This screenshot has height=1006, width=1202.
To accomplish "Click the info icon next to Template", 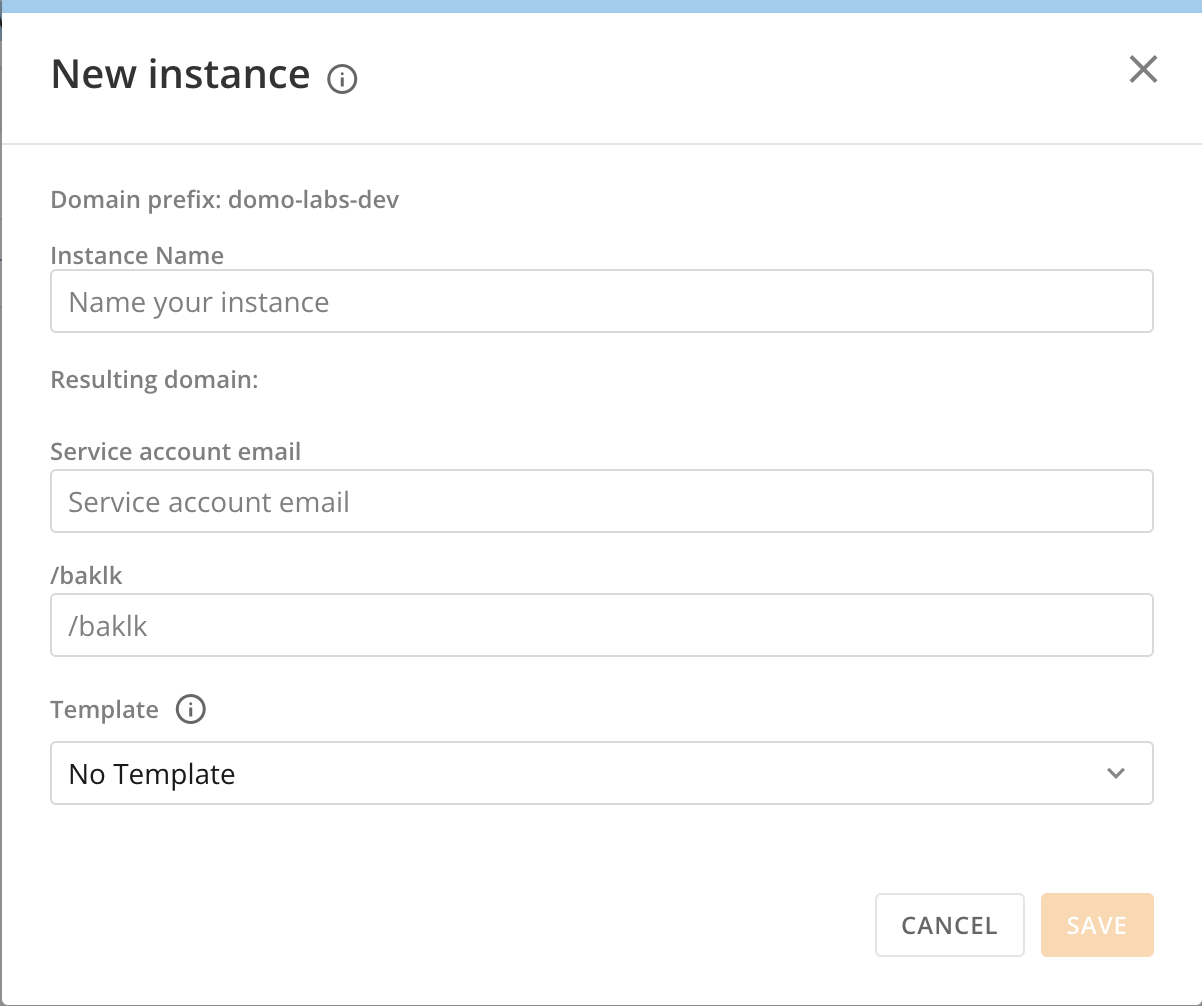I will pyautogui.click(x=191, y=709).
